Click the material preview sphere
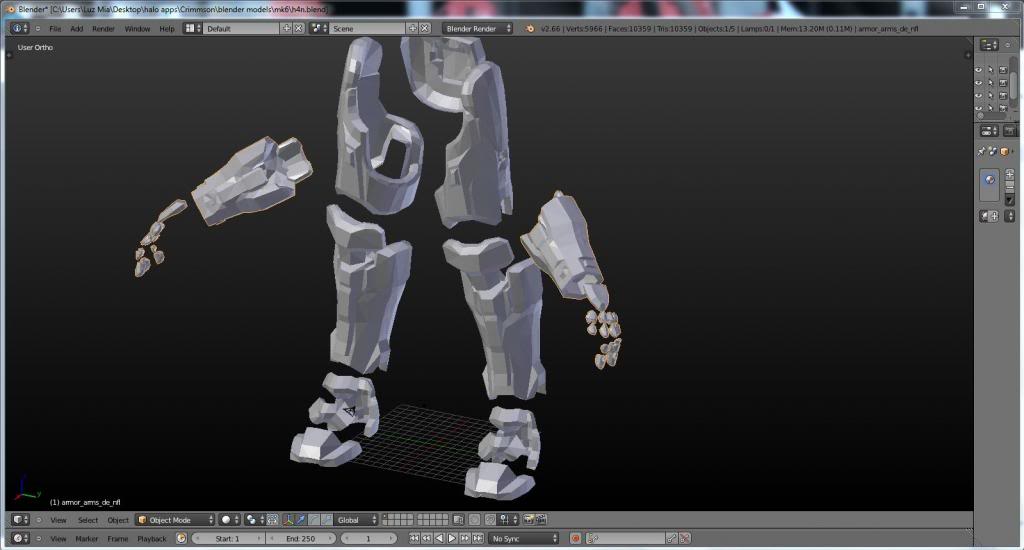 click(989, 180)
